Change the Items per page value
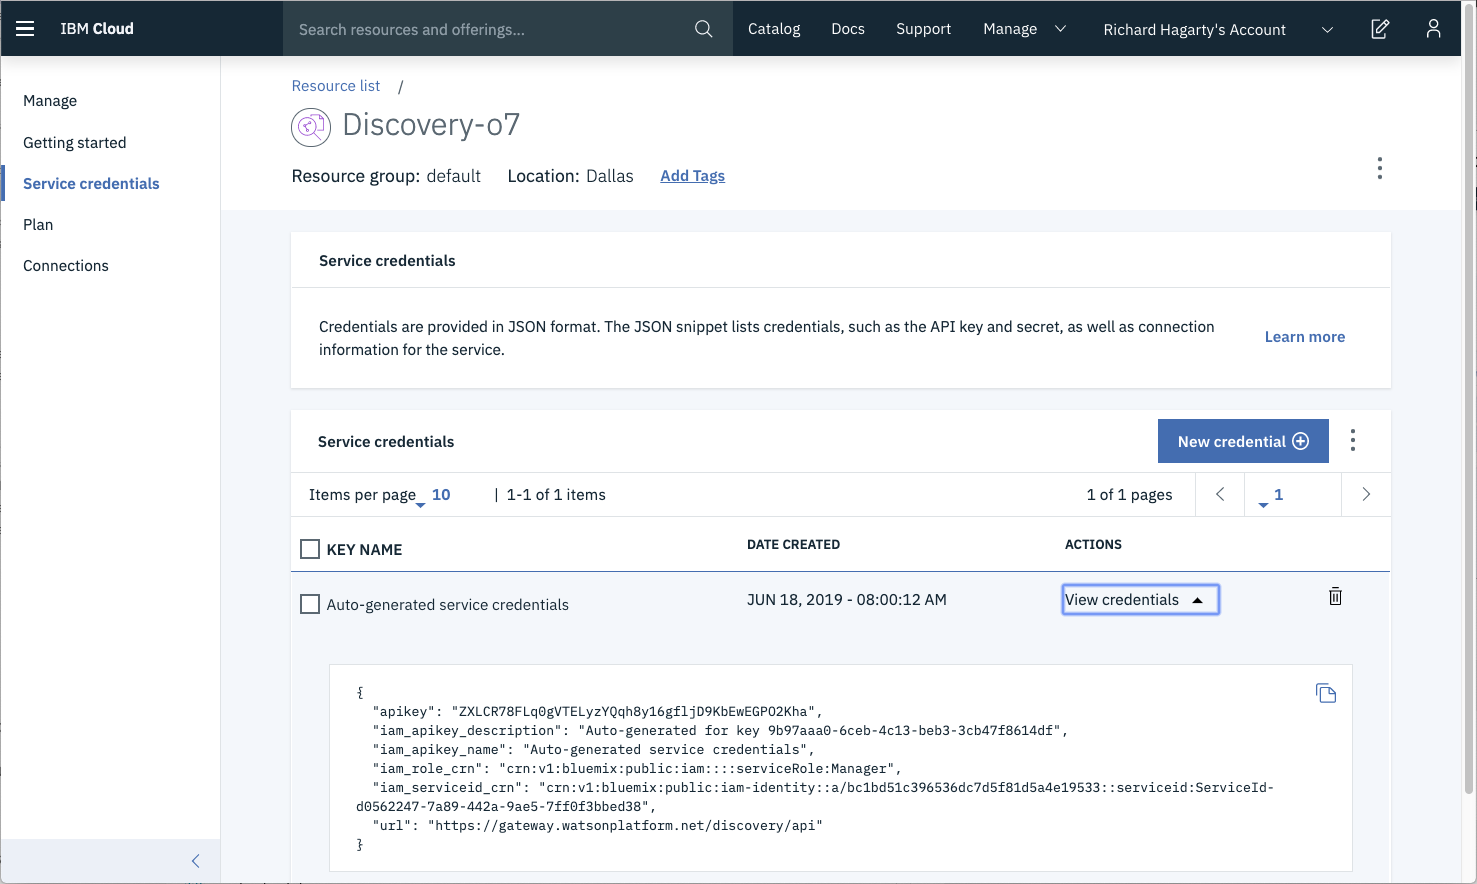 pyautogui.click(x=438, y=495)
